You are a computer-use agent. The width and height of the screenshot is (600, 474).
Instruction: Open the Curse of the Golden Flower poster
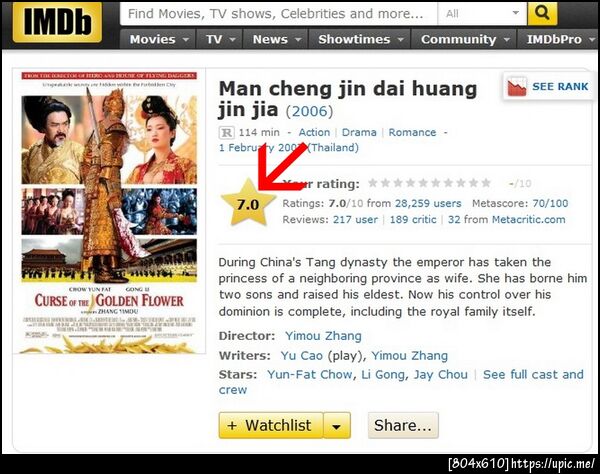click(x=109, y=212)
